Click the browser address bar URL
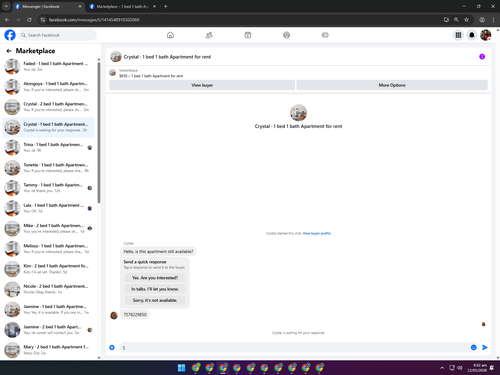 94,20
